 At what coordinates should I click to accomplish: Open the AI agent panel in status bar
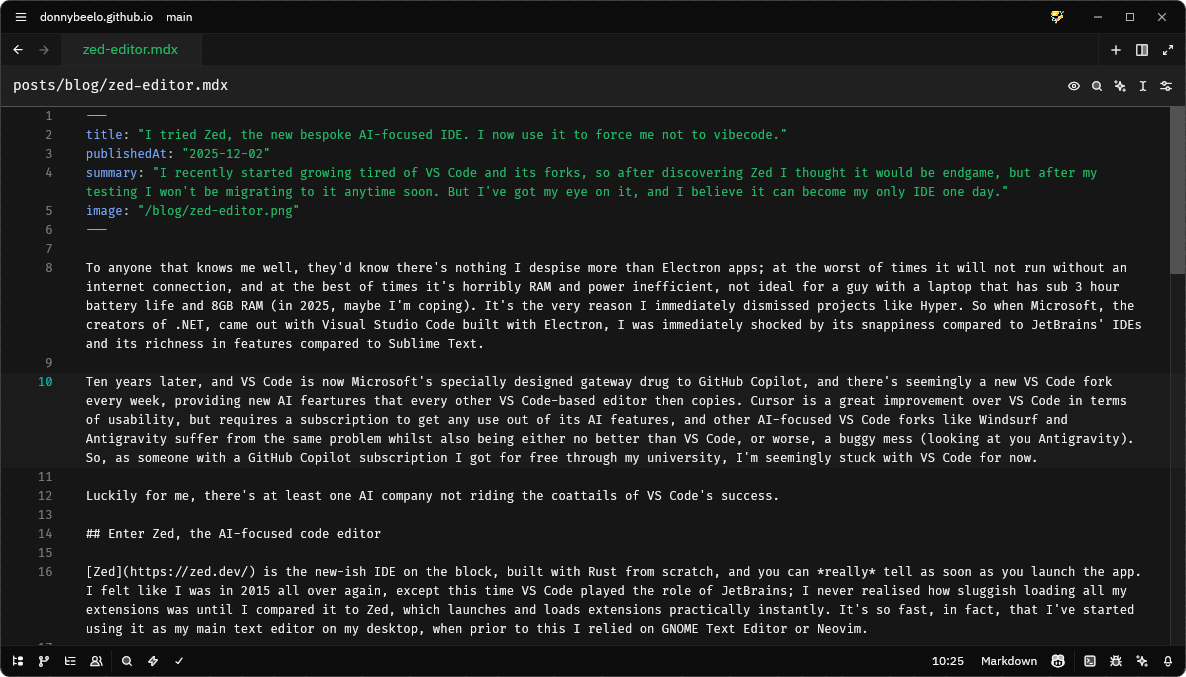coord(1142,661)
